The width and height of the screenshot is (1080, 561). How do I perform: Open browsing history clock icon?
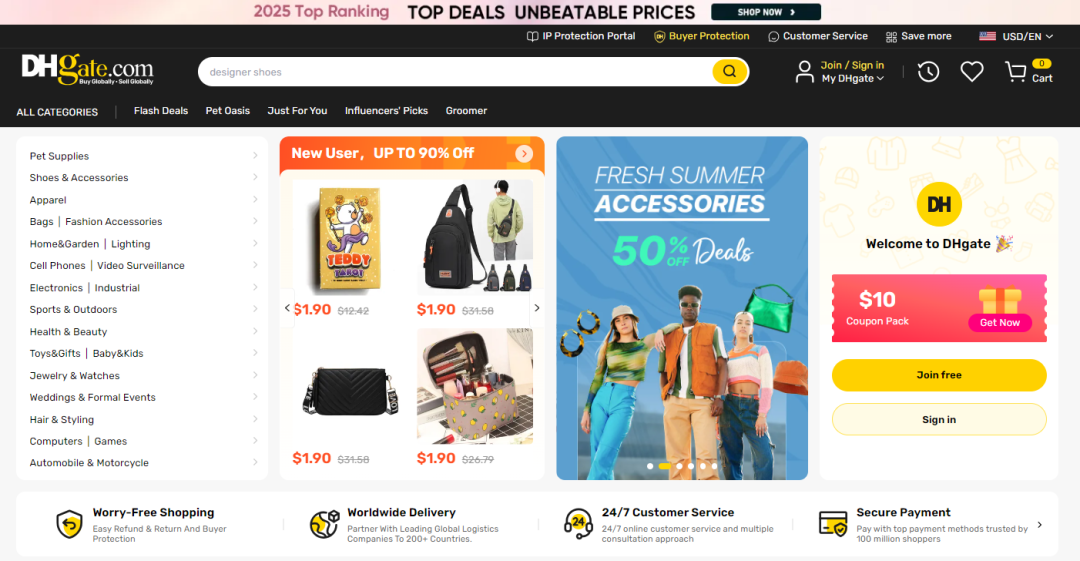928,72
